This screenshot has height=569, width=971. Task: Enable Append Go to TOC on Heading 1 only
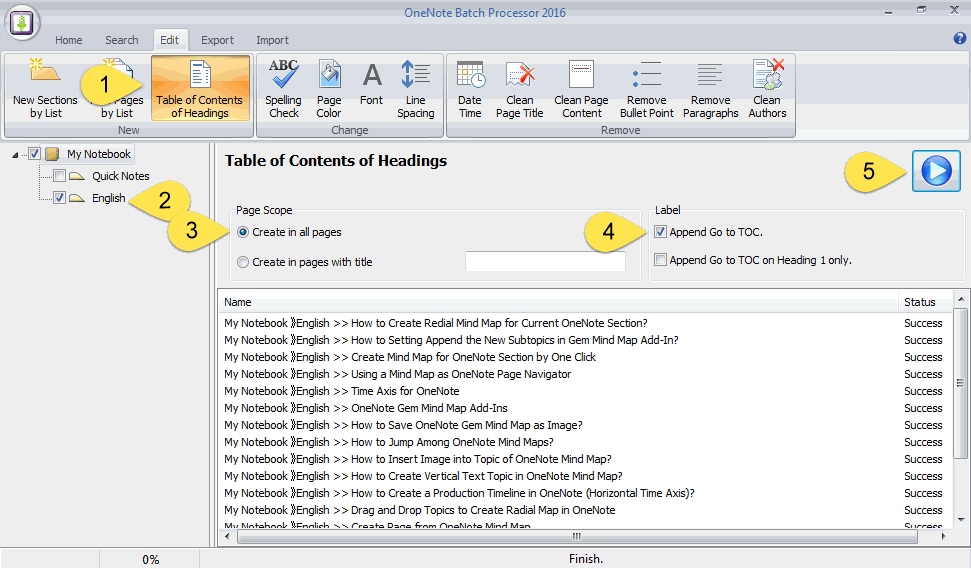point(661,260)
